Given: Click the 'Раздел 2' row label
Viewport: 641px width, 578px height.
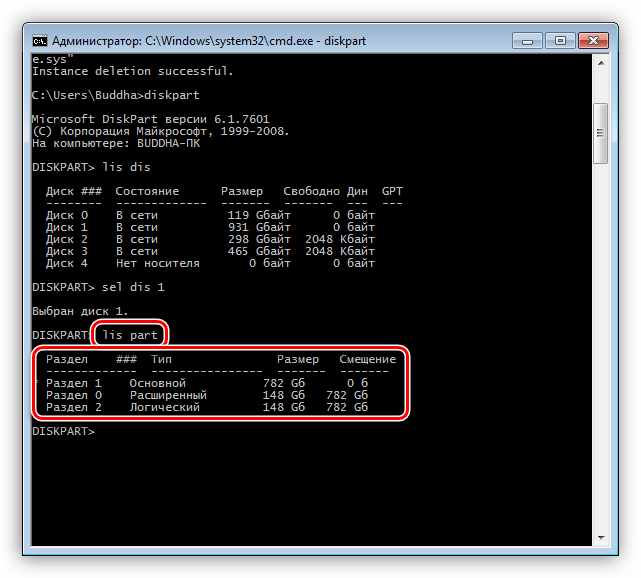Looking at the screenshot, I should coord(74,407).
